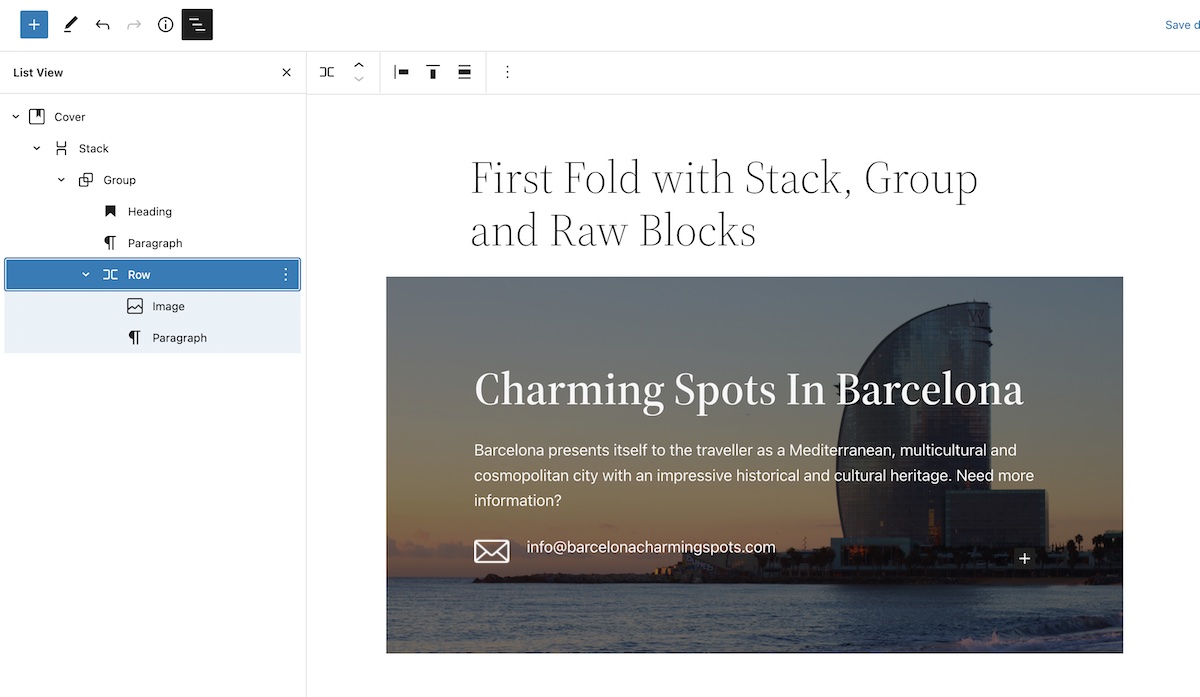
Task: Select the Tools pencil icon
Action: pos(70,25)
